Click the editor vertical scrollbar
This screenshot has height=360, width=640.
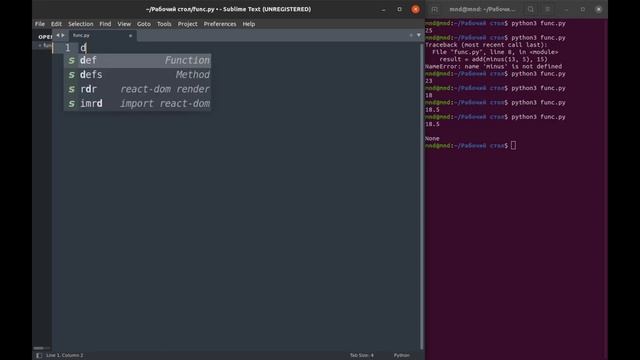(422, 196)
